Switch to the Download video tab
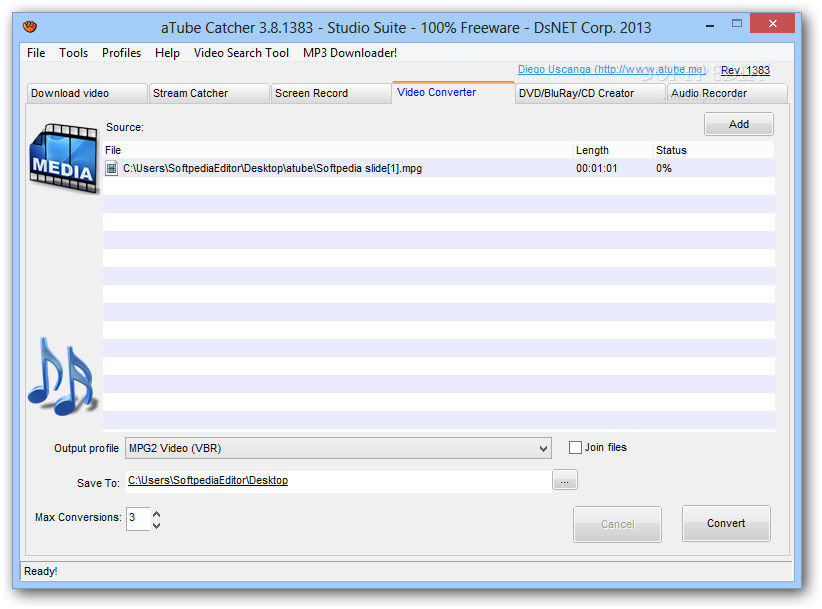This screenshot has width=822, height=609. click(x=87, y=93)
